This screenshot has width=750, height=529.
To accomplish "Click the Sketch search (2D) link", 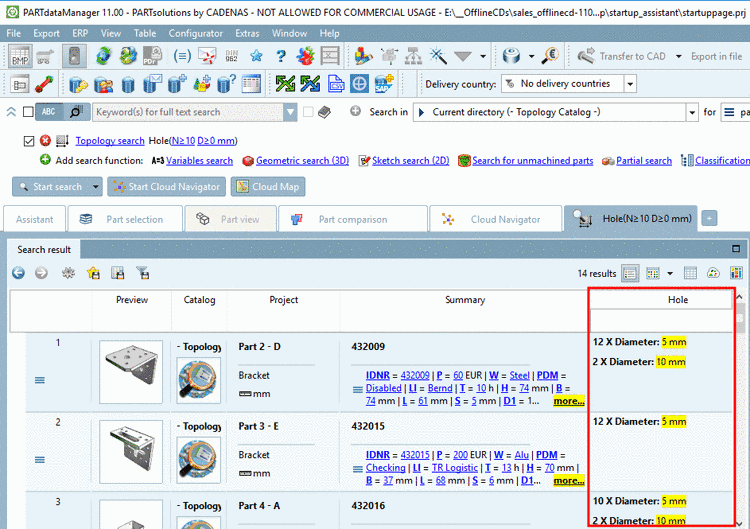I will coord(410,161).
